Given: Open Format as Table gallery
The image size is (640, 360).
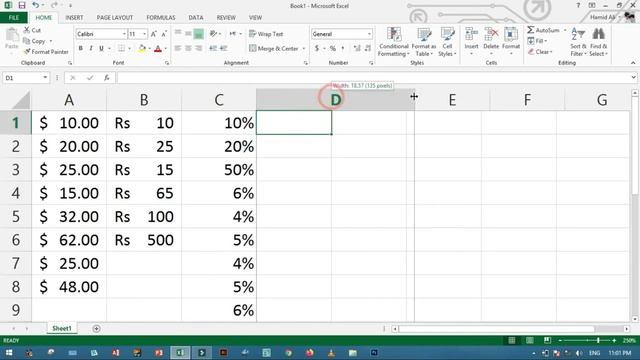Looking at the screenshot, I should click(424, 42).
